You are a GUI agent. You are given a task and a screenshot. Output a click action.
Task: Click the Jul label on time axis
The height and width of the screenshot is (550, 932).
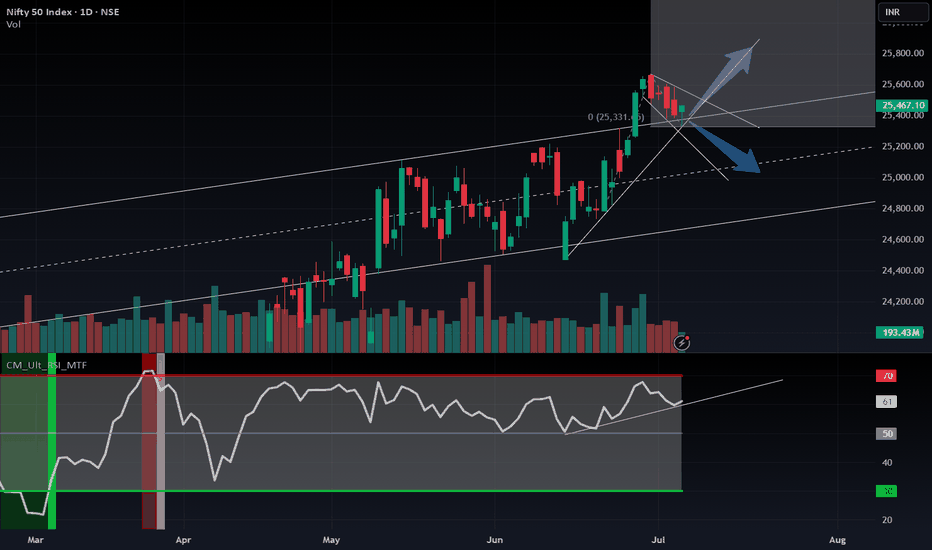pos(658,540)
